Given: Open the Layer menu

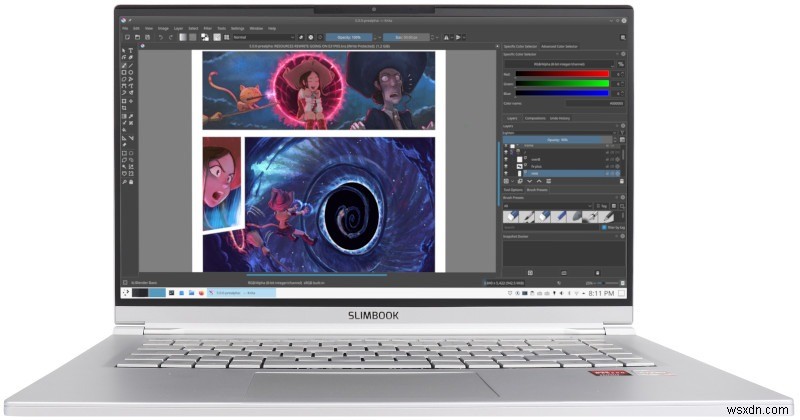Looking at the screenshot, I should 179,29.
